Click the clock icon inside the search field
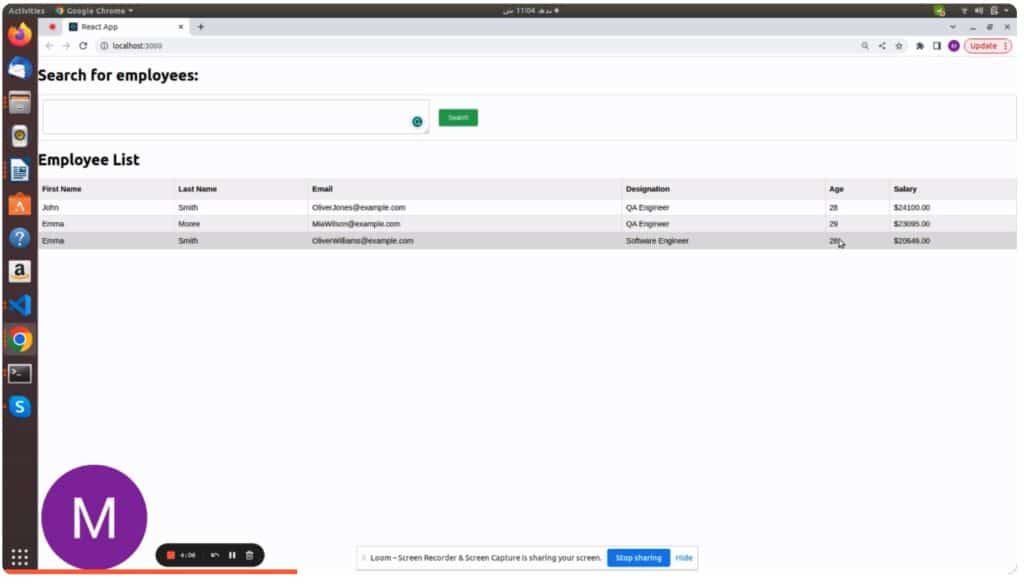 pyautogui.click(x=417, y=120)
